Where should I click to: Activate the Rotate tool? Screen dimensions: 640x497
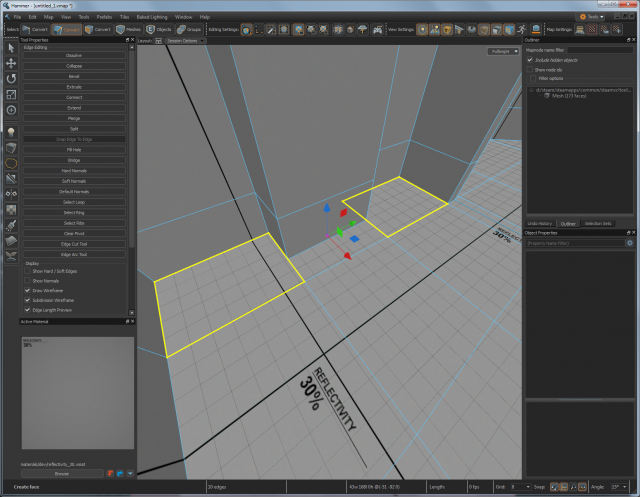click(x=11, y=79)
